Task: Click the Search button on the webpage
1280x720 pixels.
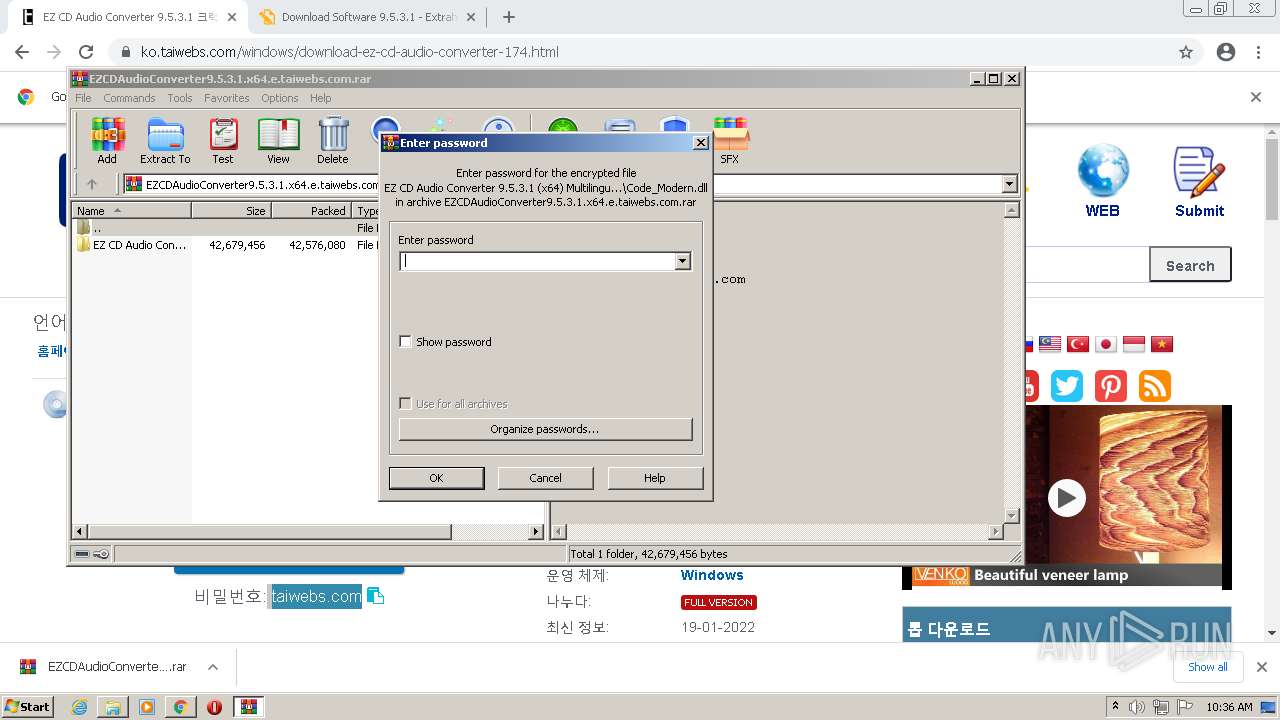Action: pos(1190,266)
